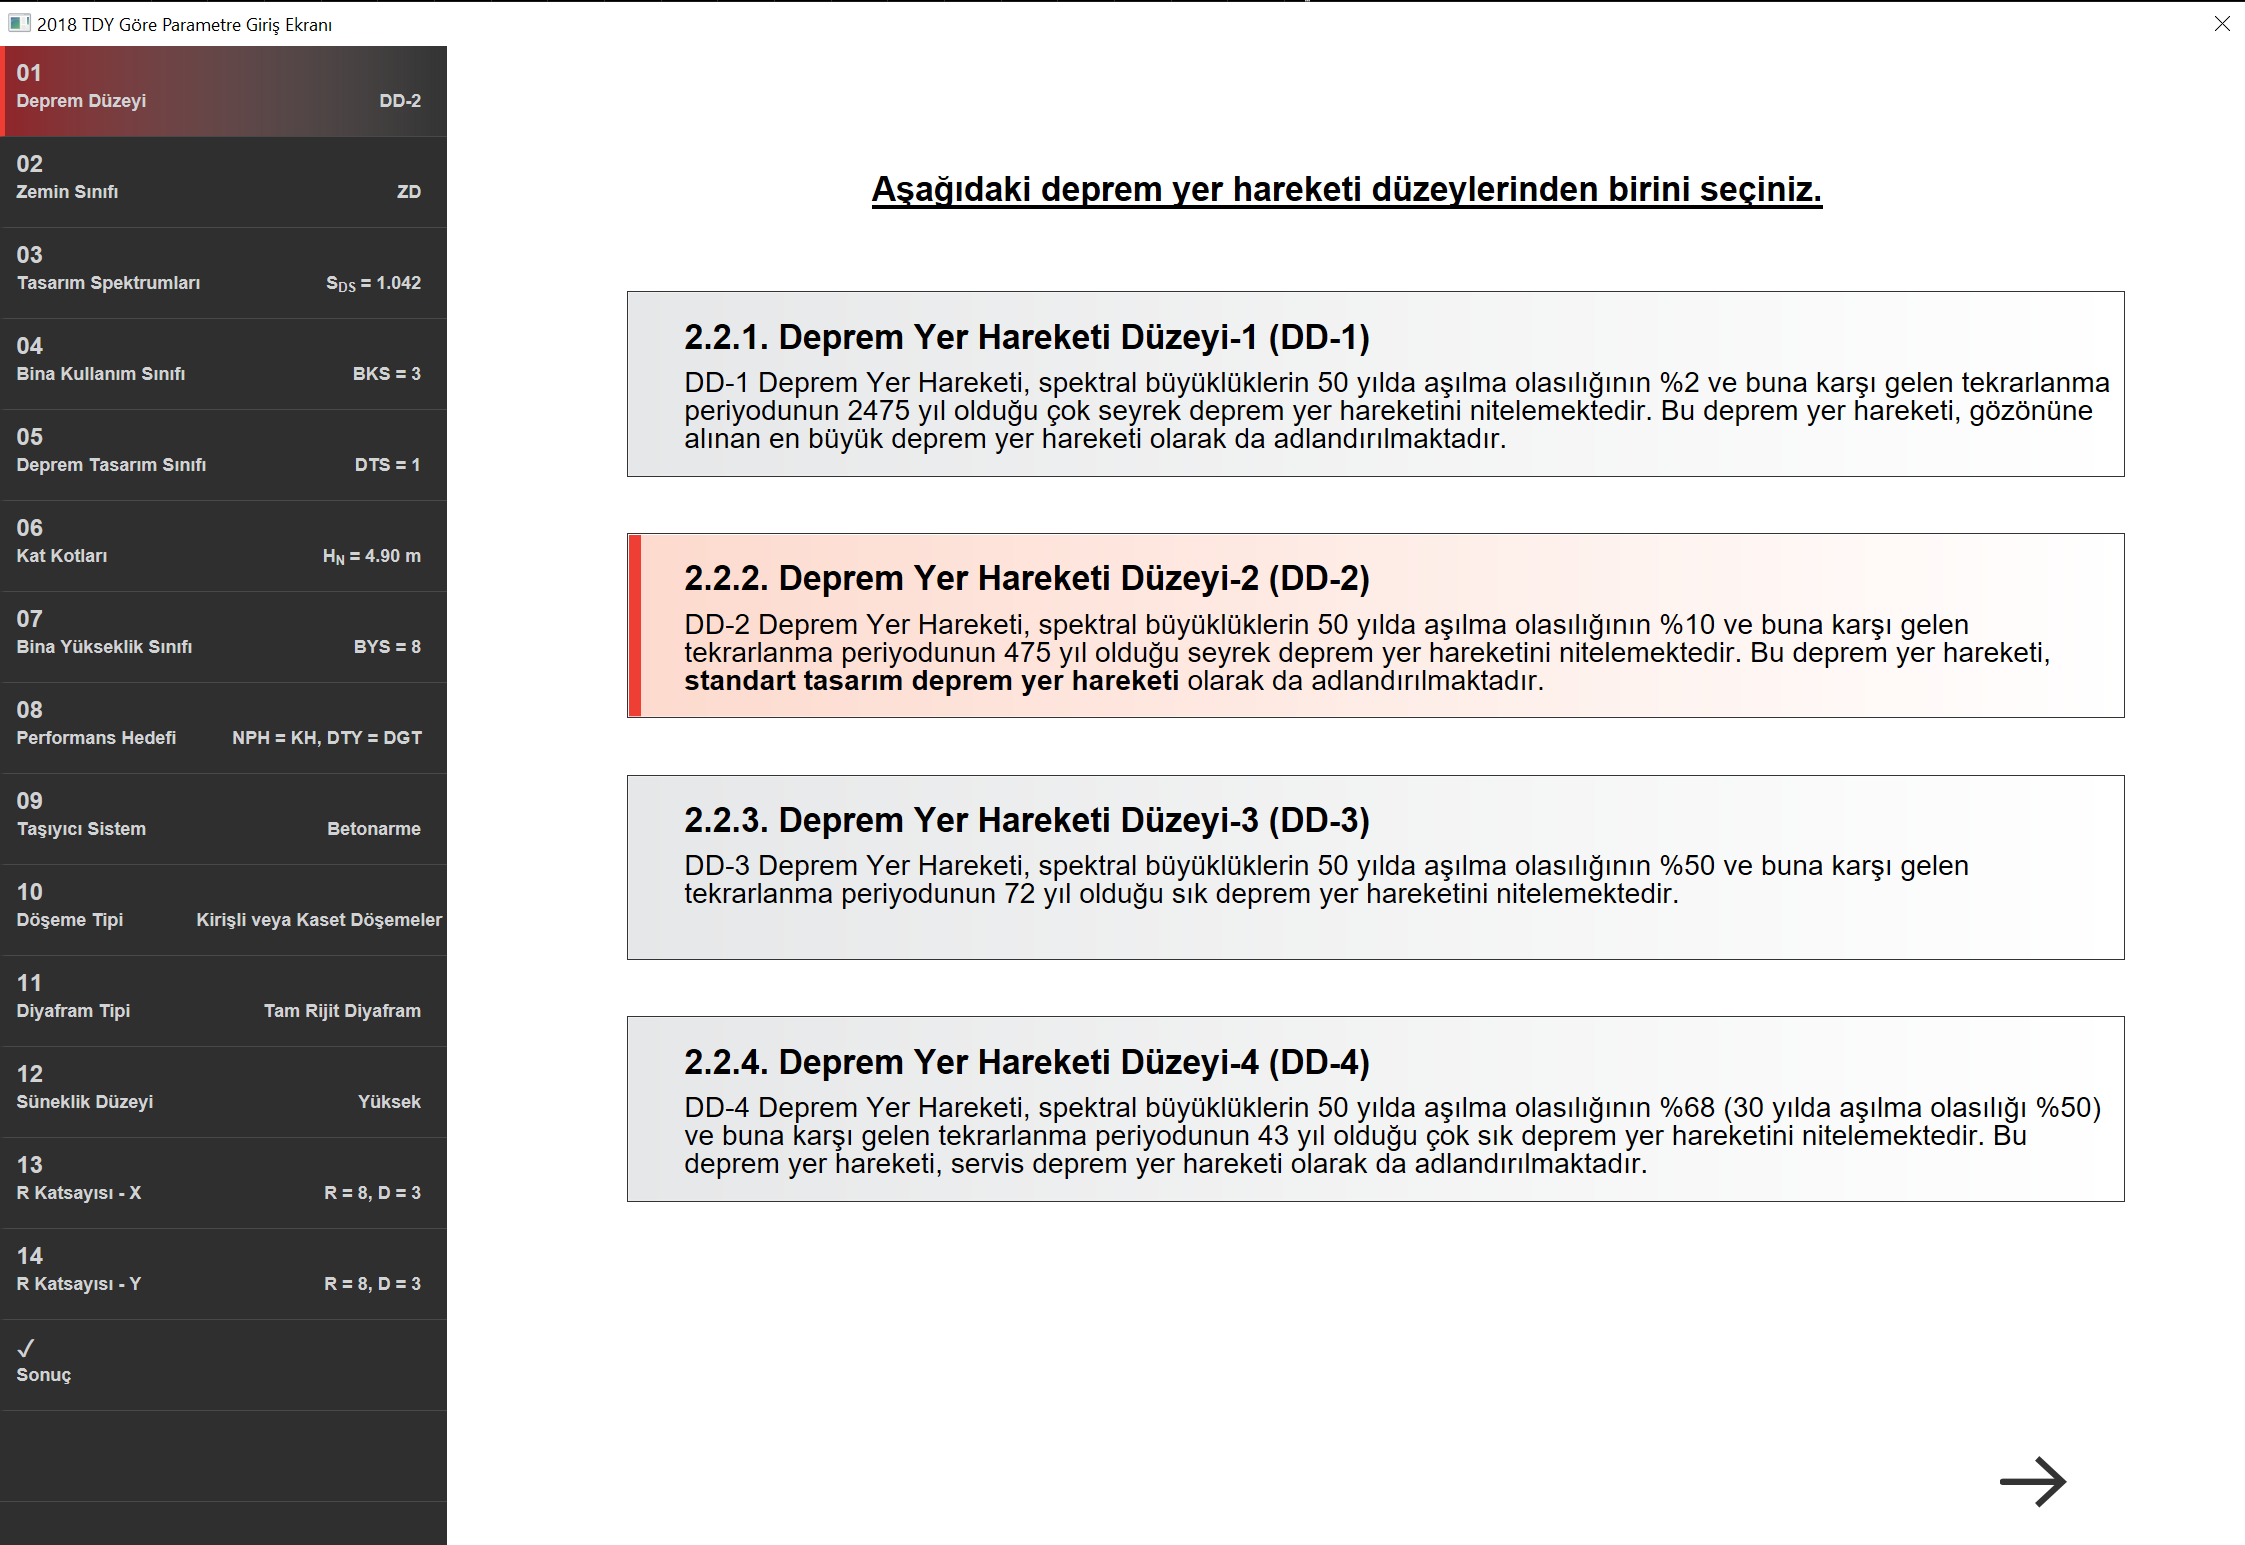Click the app icon in the title bar
2245x1545 pixels.
point(18,23)
